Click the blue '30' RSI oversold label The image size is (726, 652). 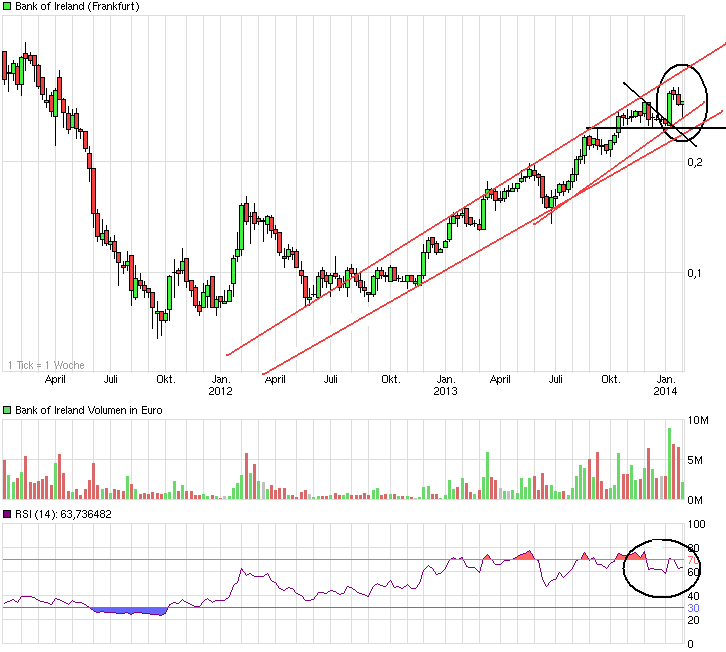693,608
